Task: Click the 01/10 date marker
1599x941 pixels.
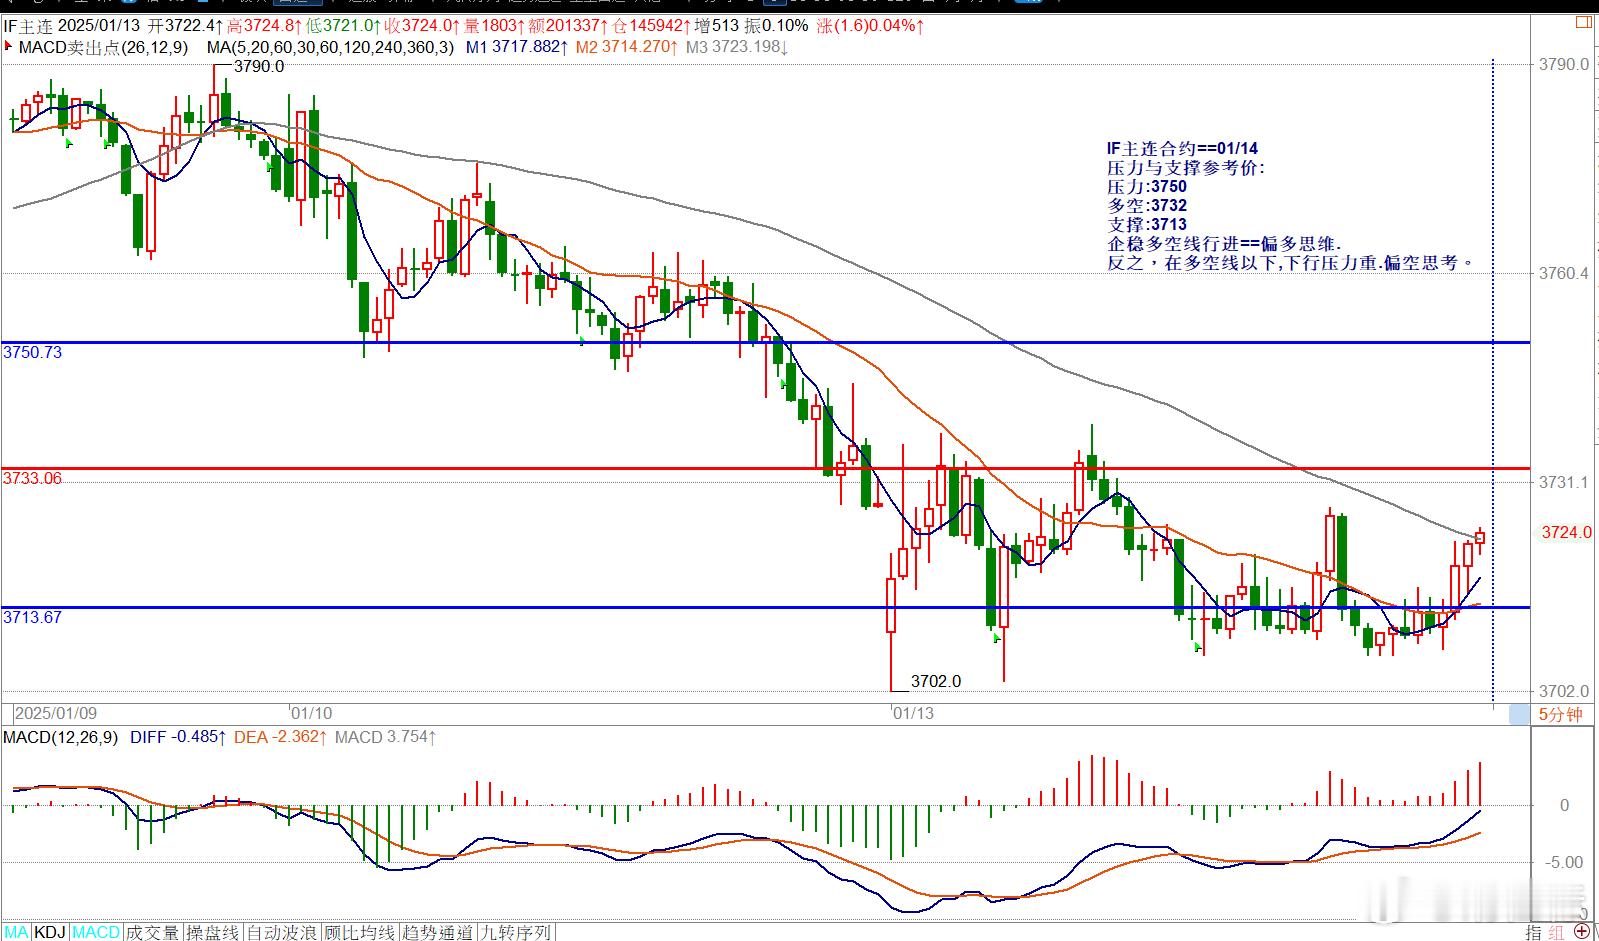Action: coord(312,713)
